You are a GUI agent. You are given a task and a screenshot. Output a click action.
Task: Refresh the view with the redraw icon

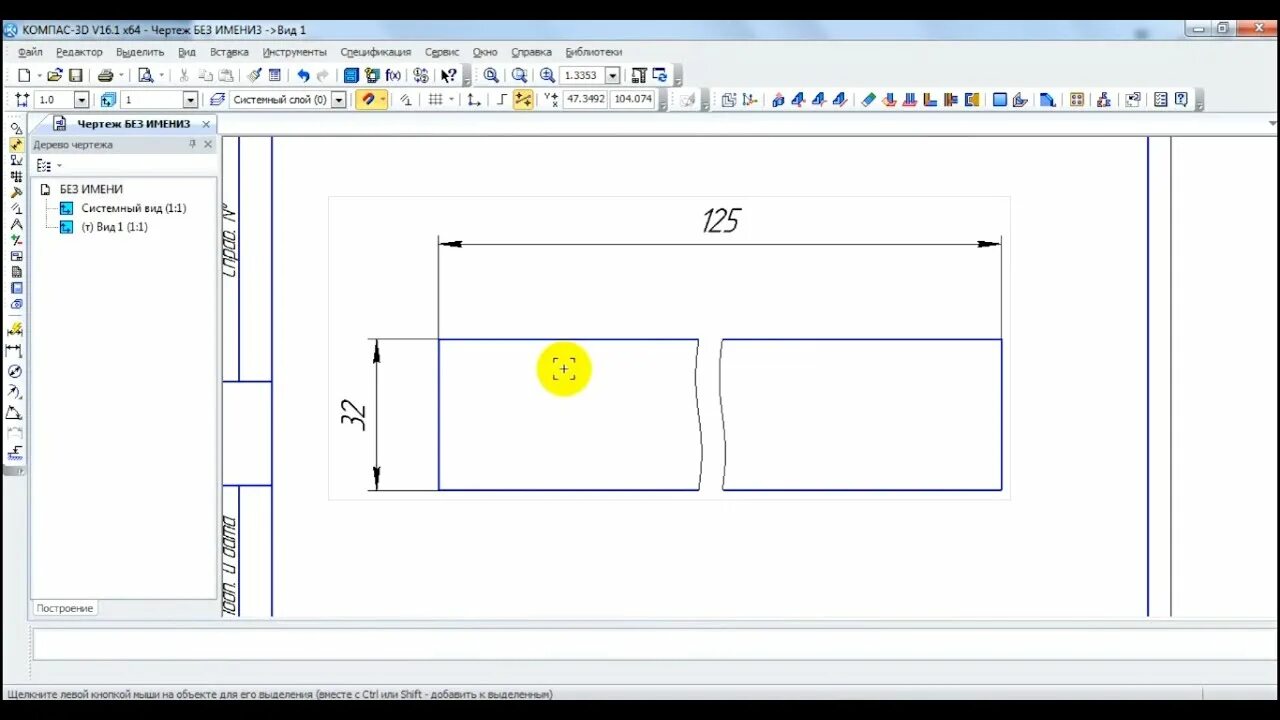[x=660, y=75]
